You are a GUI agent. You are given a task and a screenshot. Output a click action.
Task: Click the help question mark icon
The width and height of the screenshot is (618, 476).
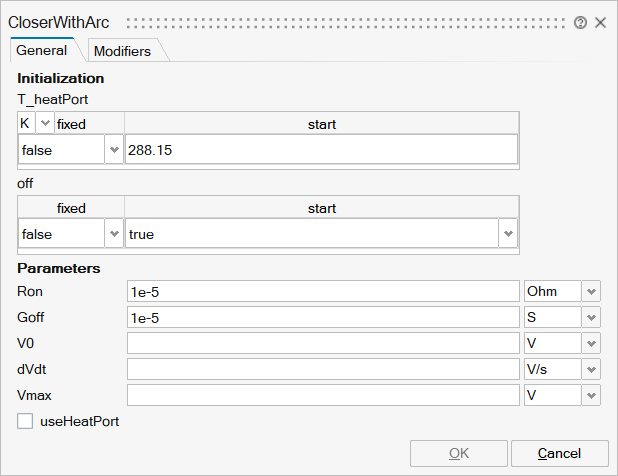coord(581,22)
